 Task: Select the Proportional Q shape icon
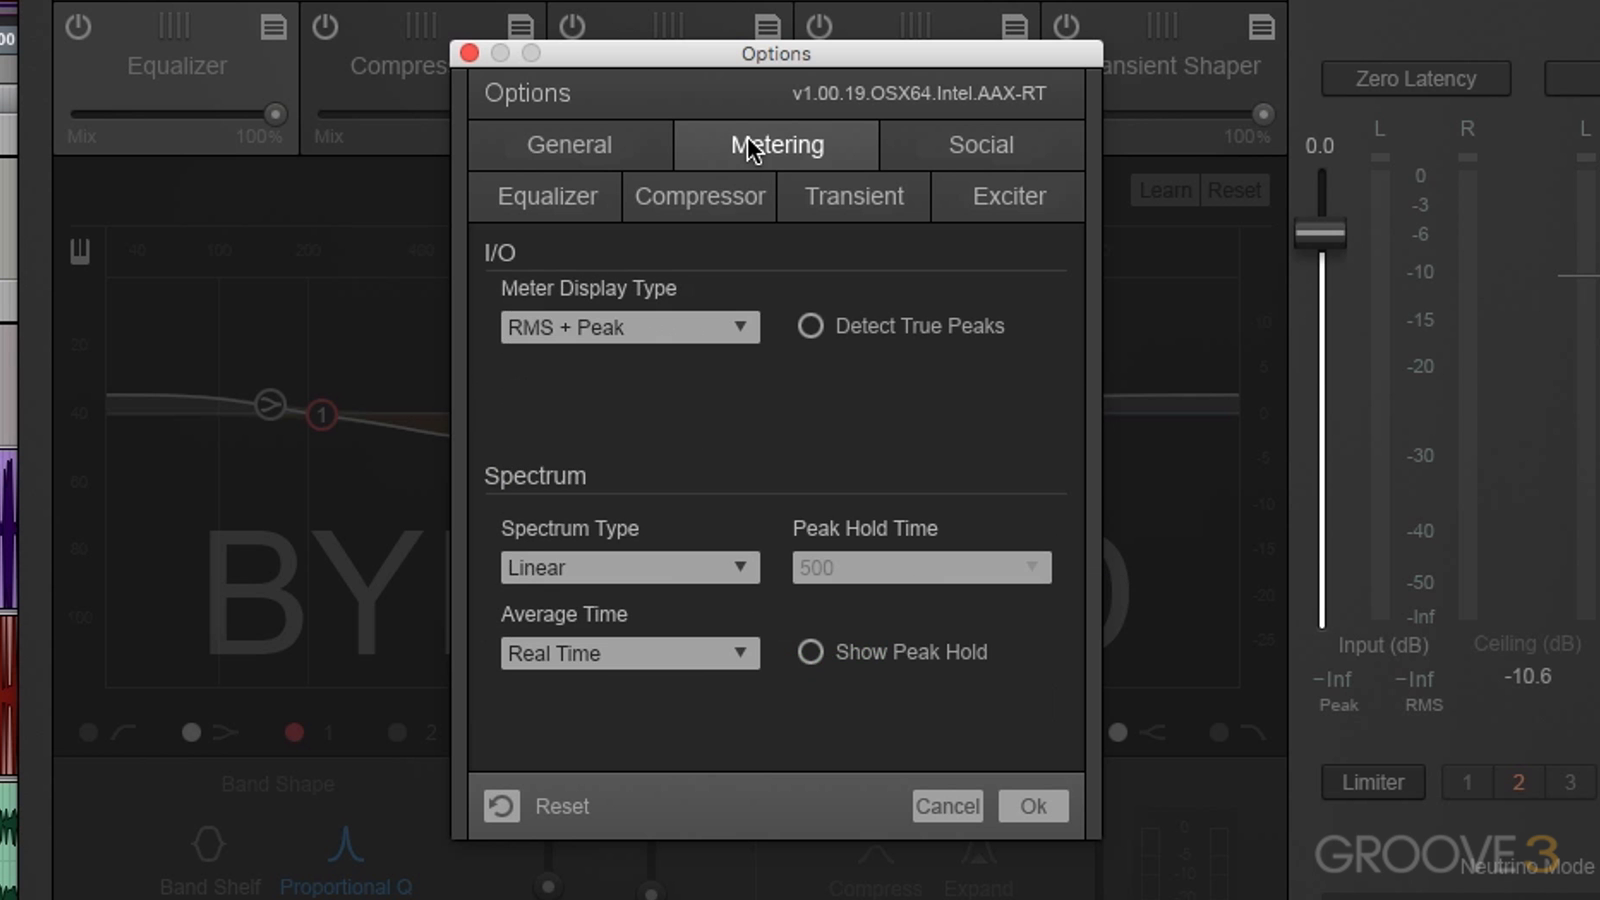(345, 845)
